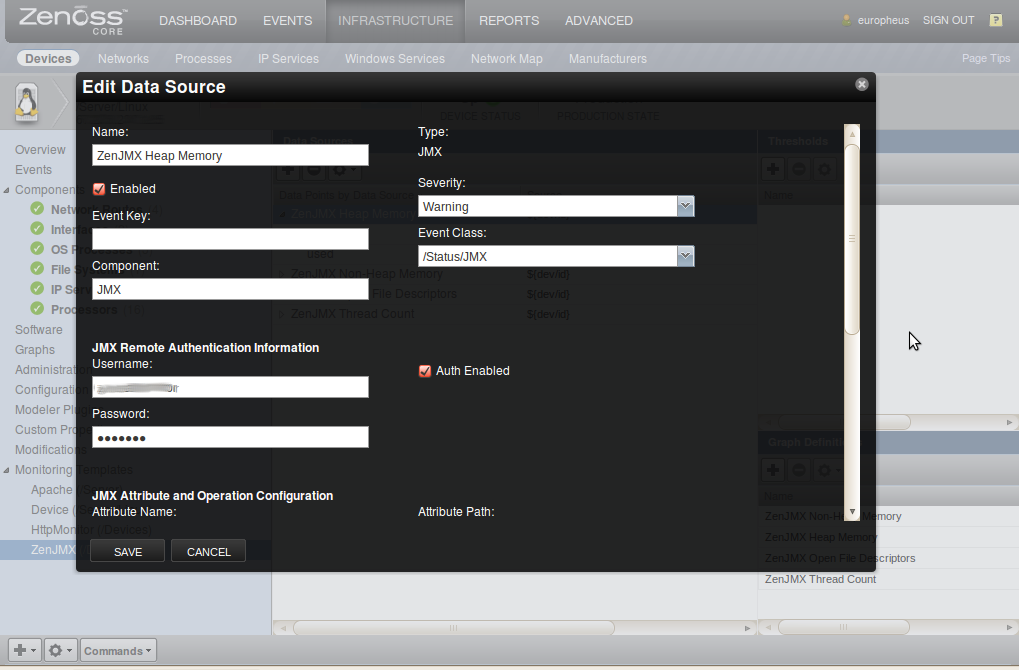Open the Events tab
This screenshot has width=1019, height=670.
click(287, 21)
